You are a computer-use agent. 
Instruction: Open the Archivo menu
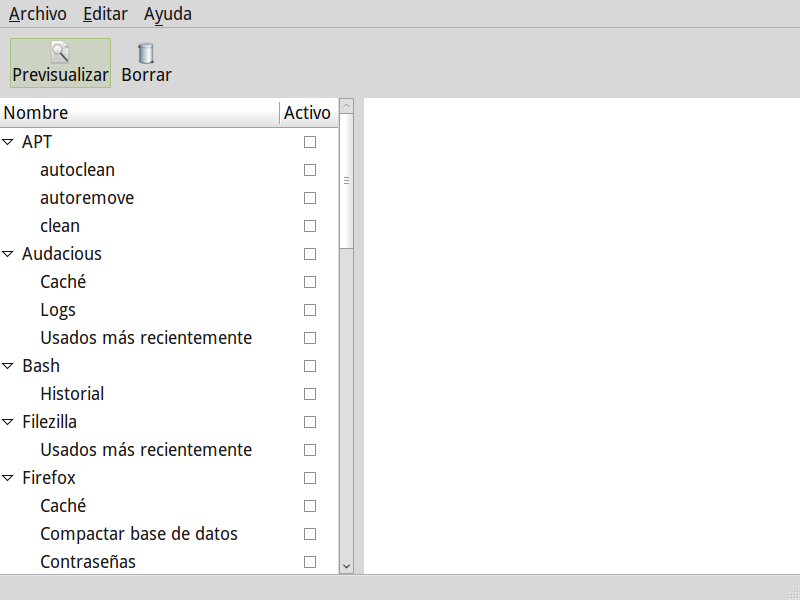pos(38,14)
